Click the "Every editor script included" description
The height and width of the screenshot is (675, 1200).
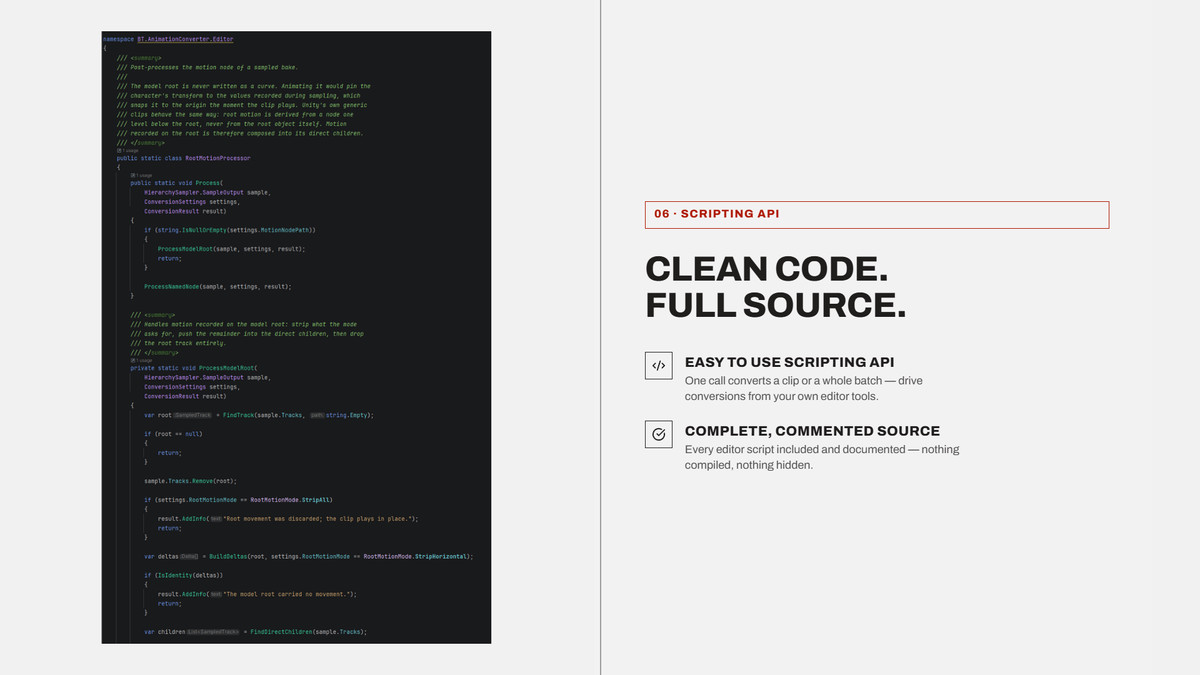tap(822, 457)
